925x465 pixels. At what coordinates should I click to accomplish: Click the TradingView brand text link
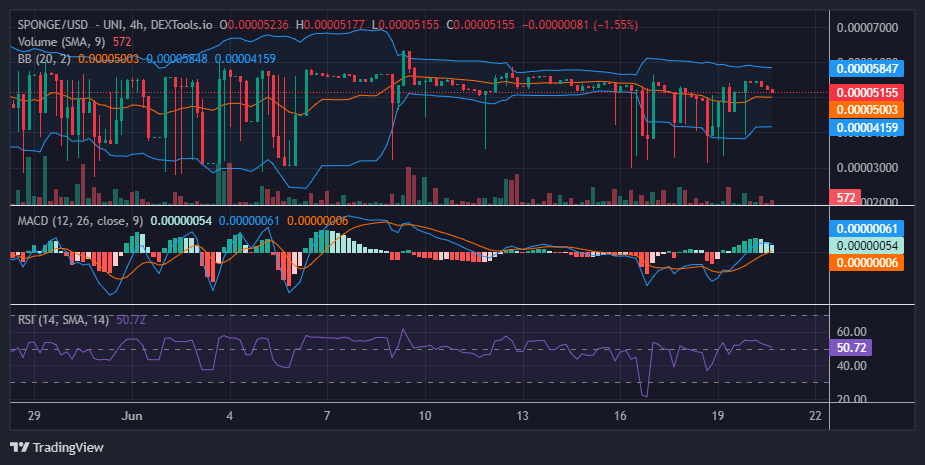pyautogui.click(x=68, y=447)
